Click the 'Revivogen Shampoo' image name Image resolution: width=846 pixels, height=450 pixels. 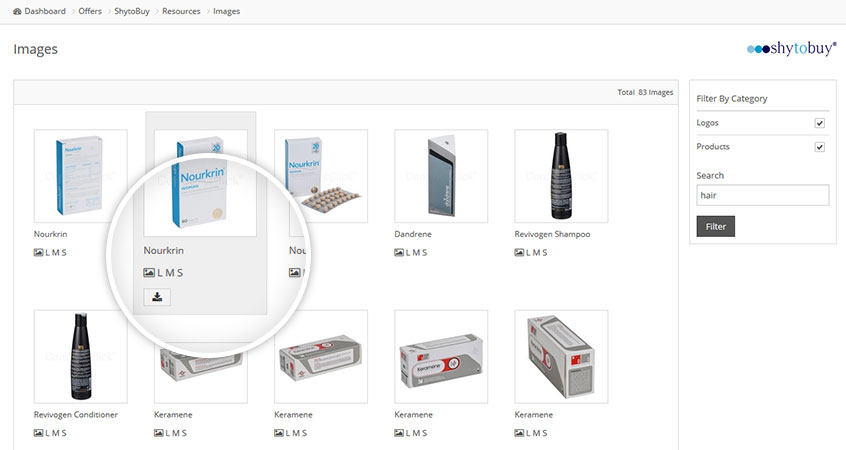[552, 234]
